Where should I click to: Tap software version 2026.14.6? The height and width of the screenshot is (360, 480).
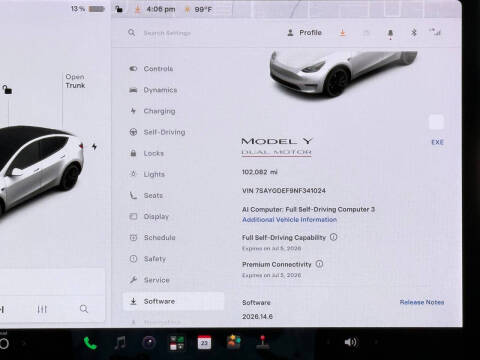tap(257, 316)
